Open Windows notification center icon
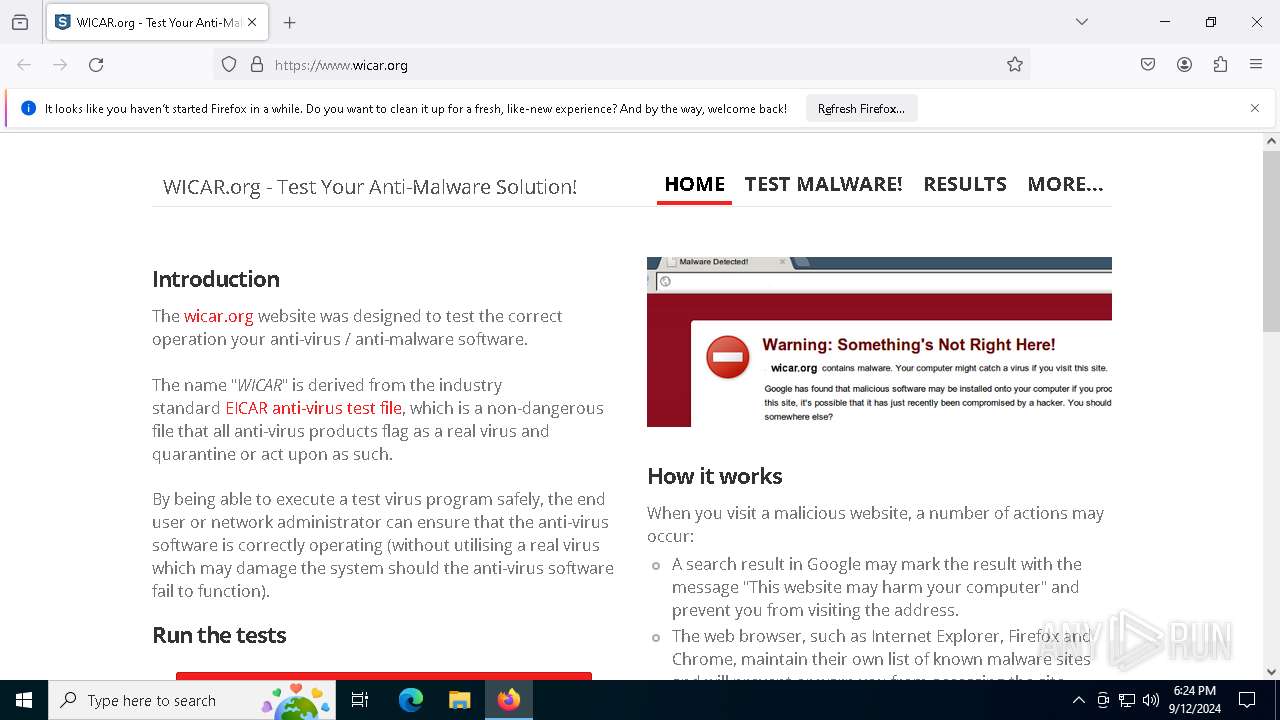The width and height of the screenshot is (1280, 720). (1247, 700)
